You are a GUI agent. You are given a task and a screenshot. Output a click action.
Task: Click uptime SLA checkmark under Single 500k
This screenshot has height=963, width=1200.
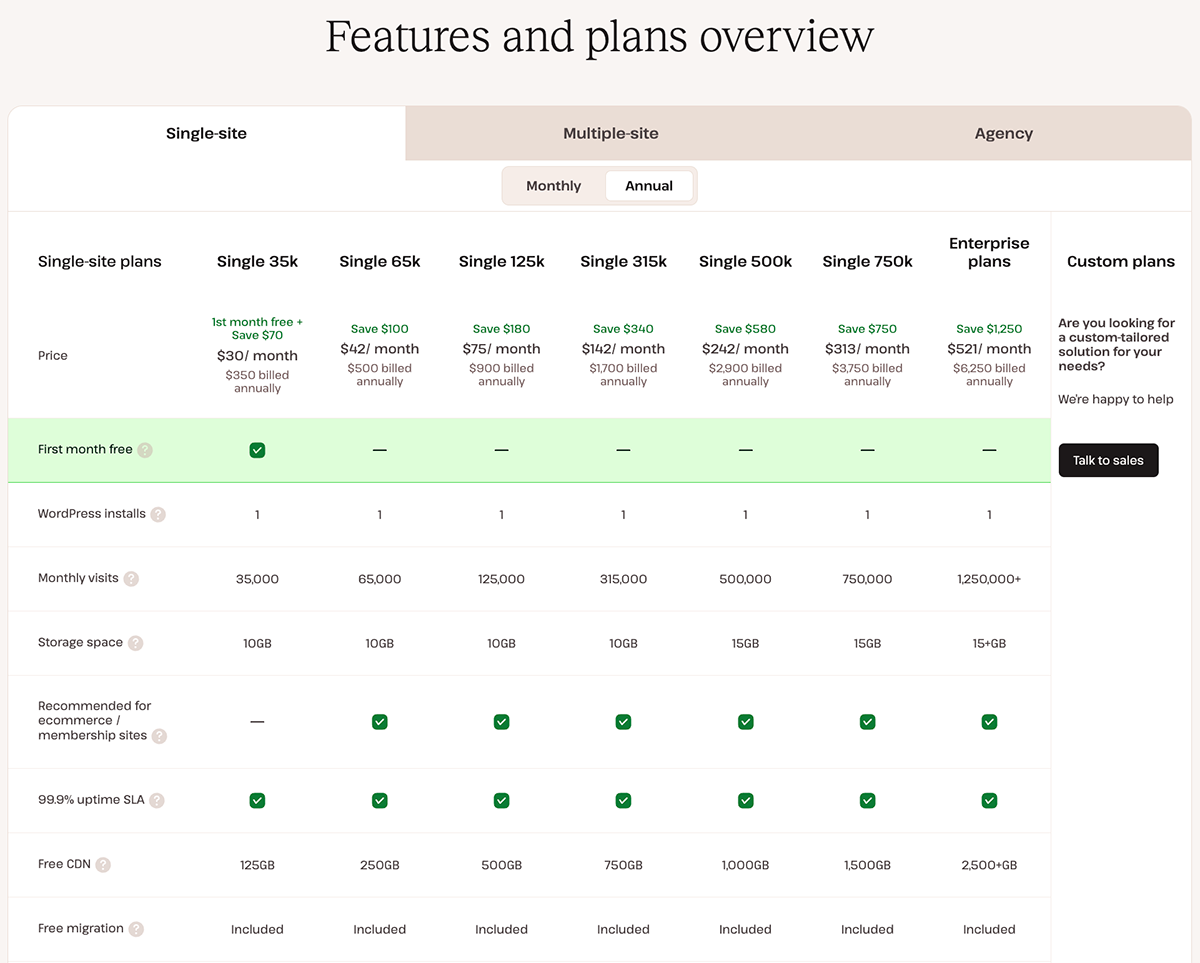click(x=745, y=800)
